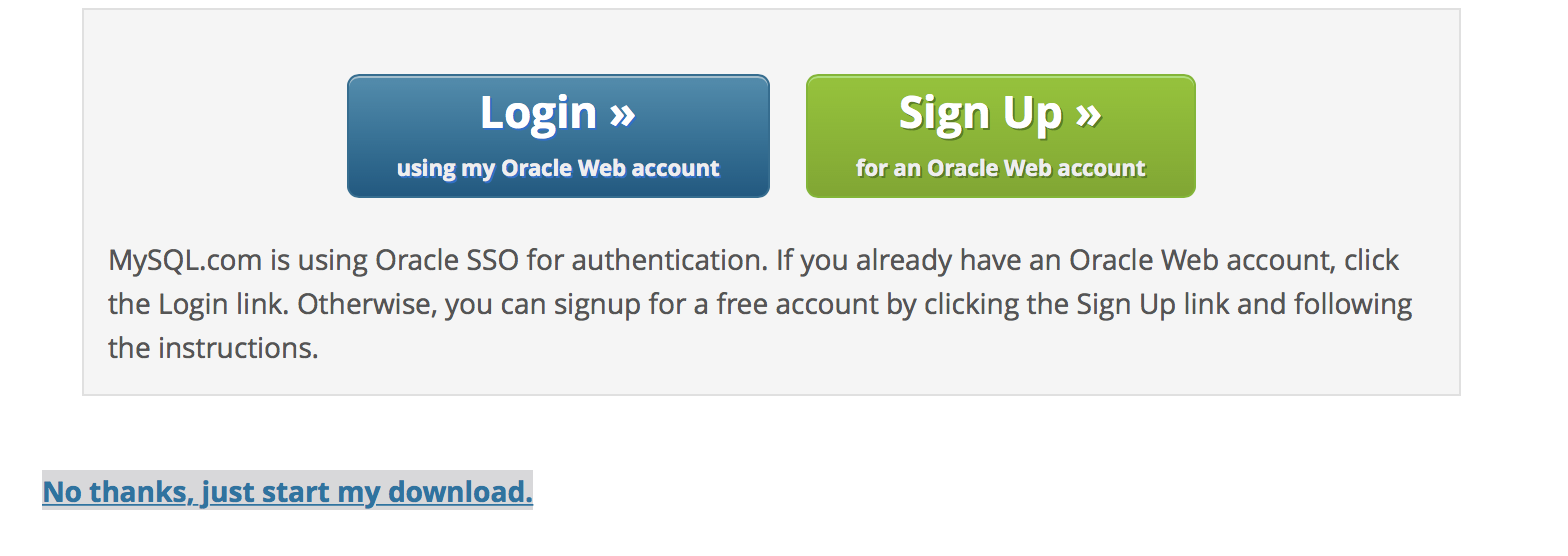
Task: Click 'for an Oracle Web account' subtitle
Action: point(1000,168)
